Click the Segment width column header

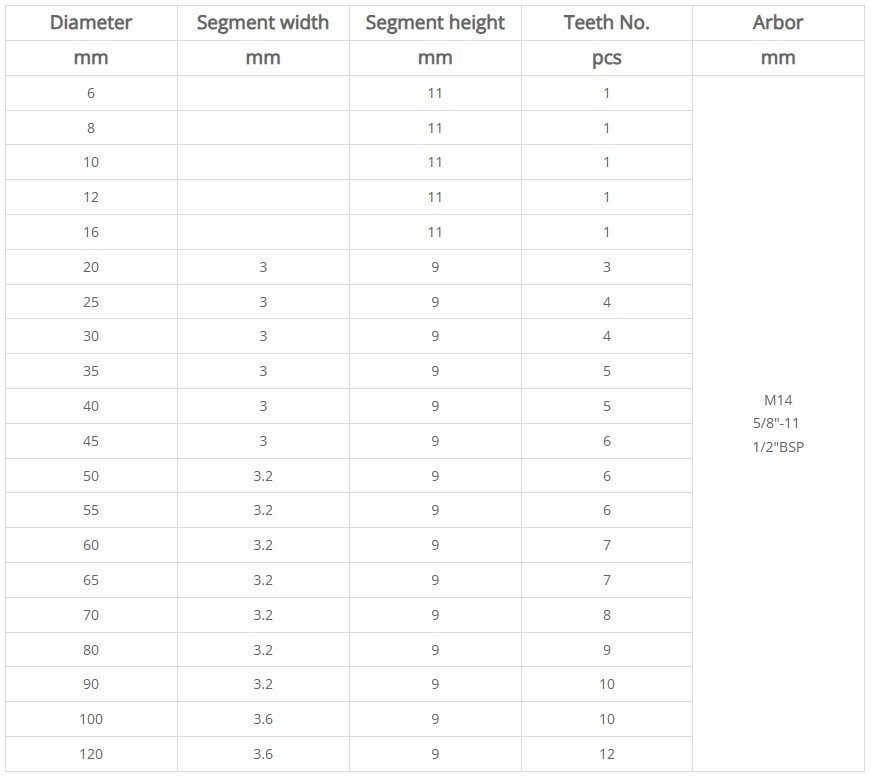point(263,23)
